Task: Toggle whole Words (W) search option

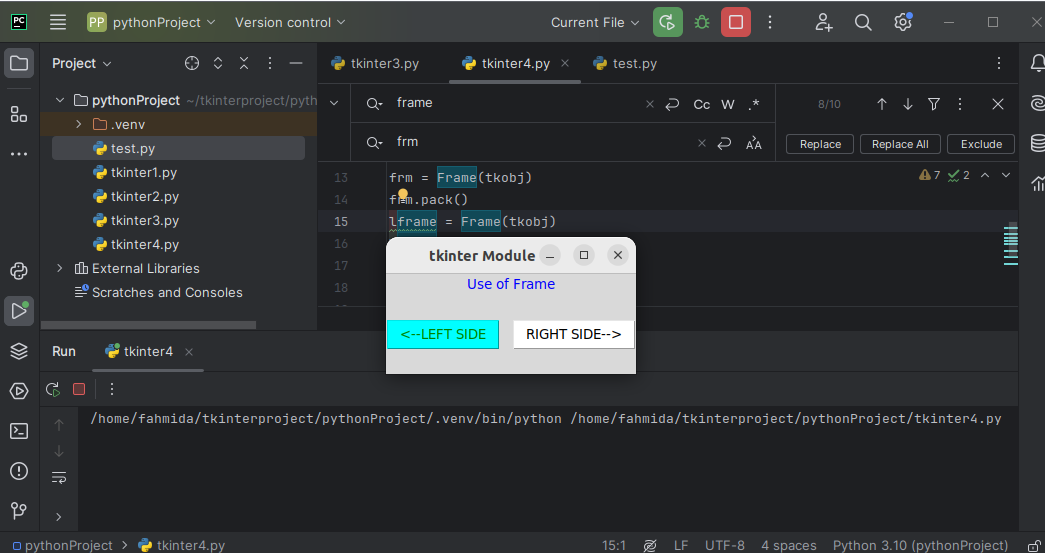Action: pyautogui.click(x=728, y=105)
